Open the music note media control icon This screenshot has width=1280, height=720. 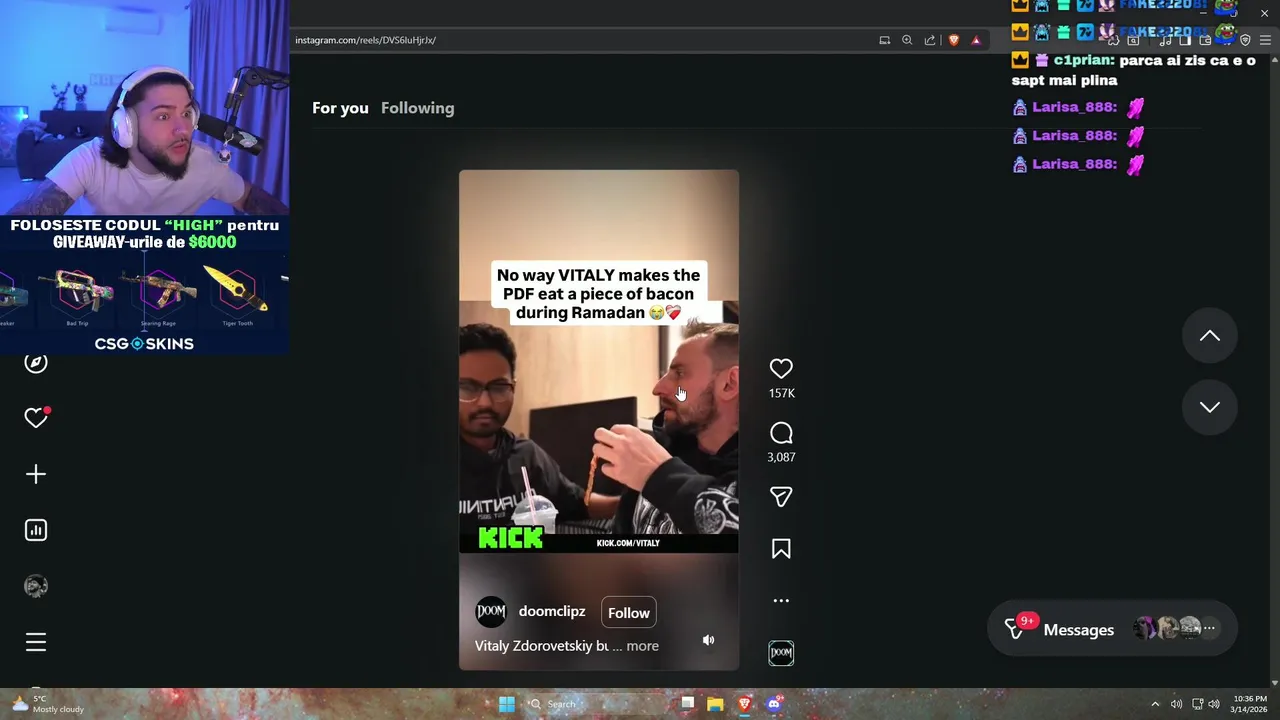1165,40
